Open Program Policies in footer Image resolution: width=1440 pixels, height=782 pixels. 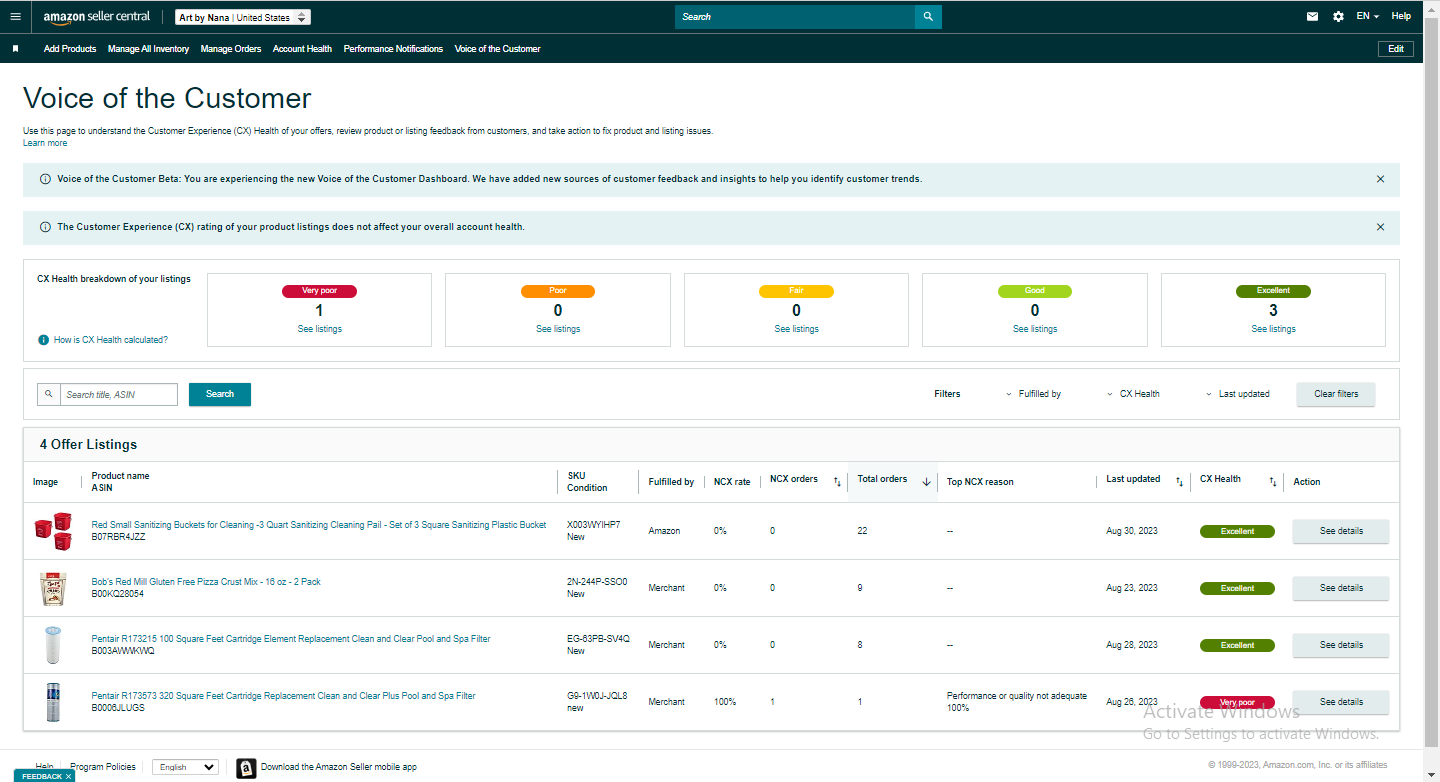point(103,767)
